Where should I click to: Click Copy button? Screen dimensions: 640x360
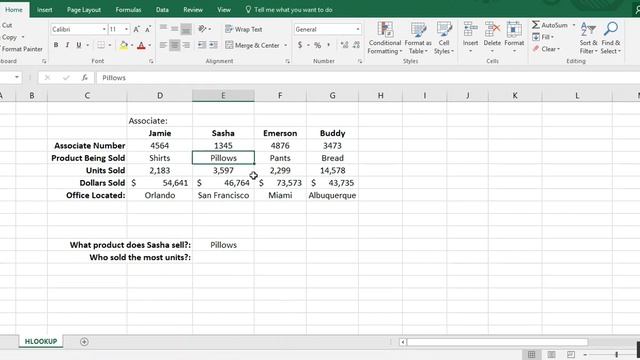click(10, 37)
